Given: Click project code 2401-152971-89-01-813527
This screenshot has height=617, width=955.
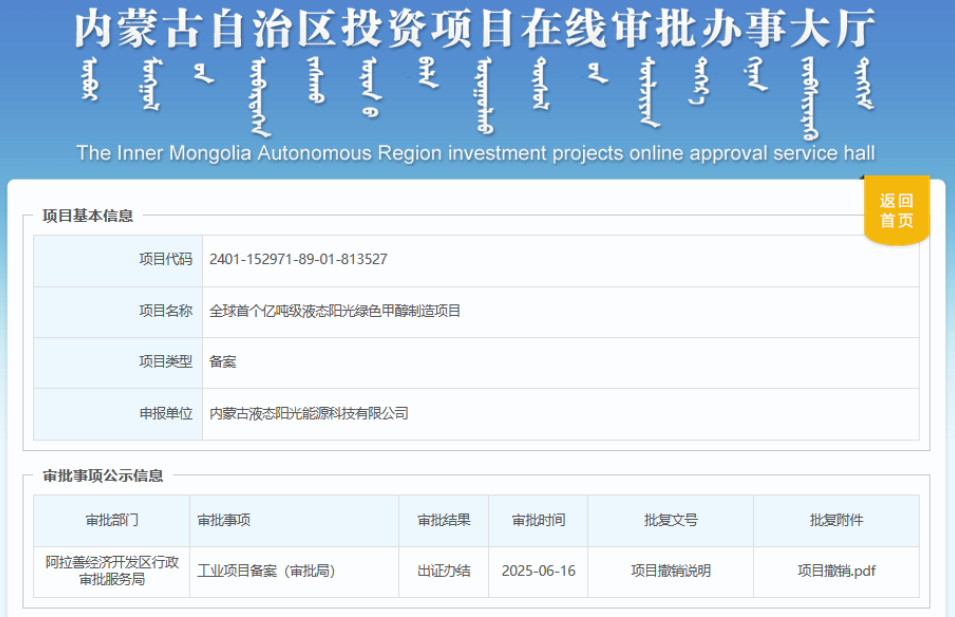Looking at the screenshot, I should coord(298,259).
